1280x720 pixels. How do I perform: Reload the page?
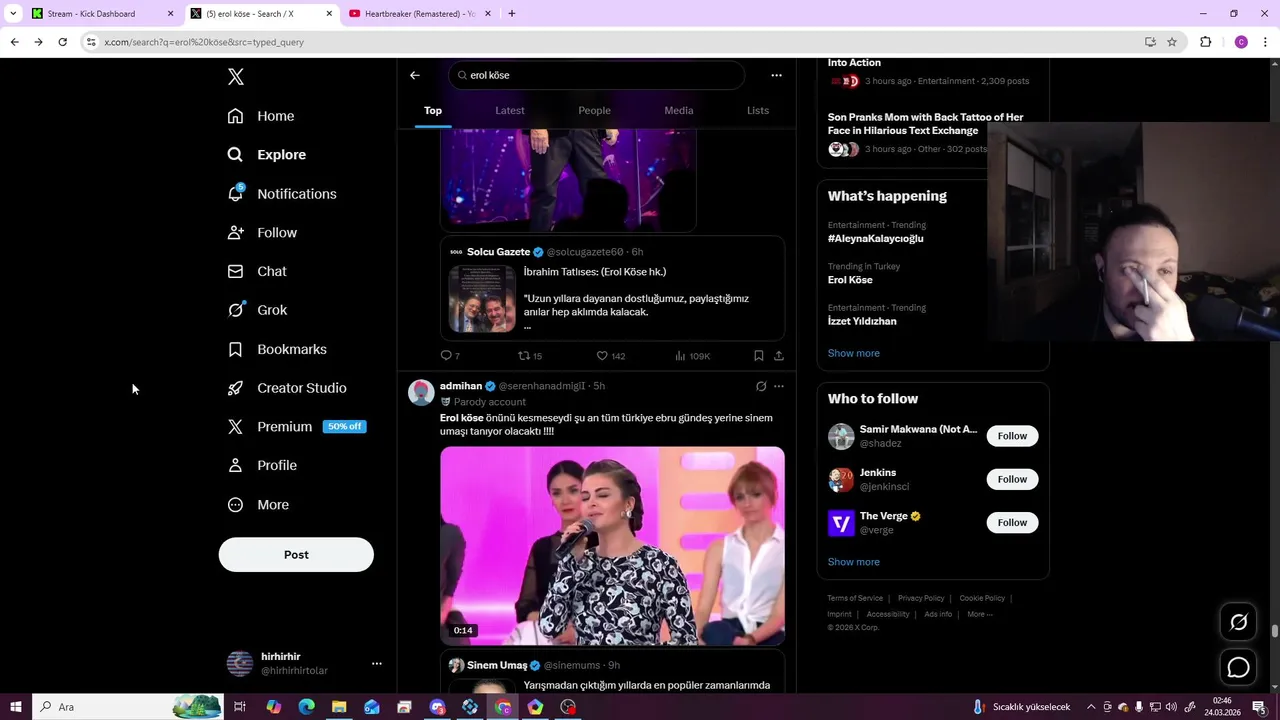(x=62, y=42)
